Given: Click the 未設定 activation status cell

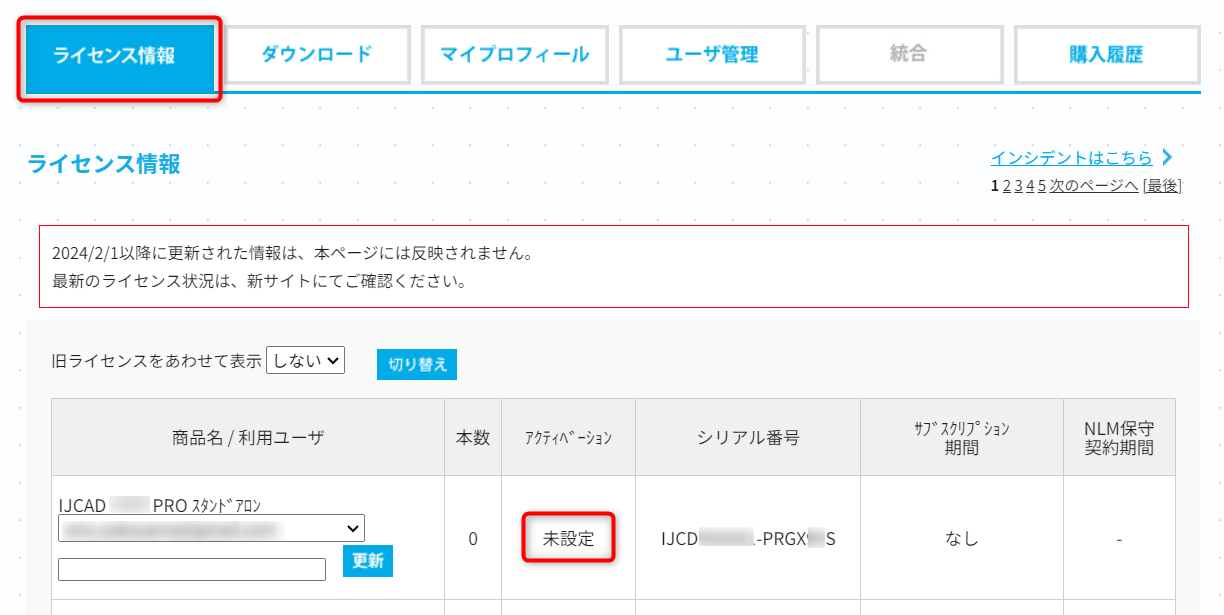Looking at the screenshot, I should pos(568,538).
